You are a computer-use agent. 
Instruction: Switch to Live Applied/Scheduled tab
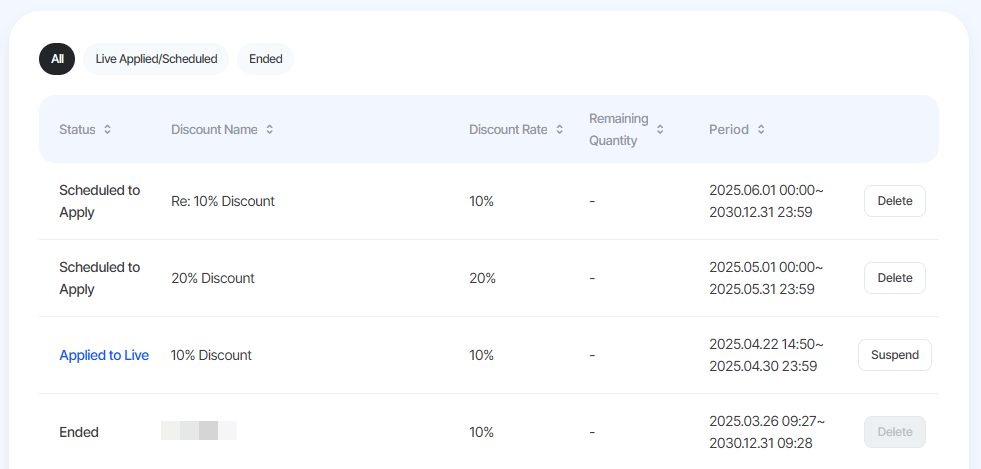tap(156, 59)
